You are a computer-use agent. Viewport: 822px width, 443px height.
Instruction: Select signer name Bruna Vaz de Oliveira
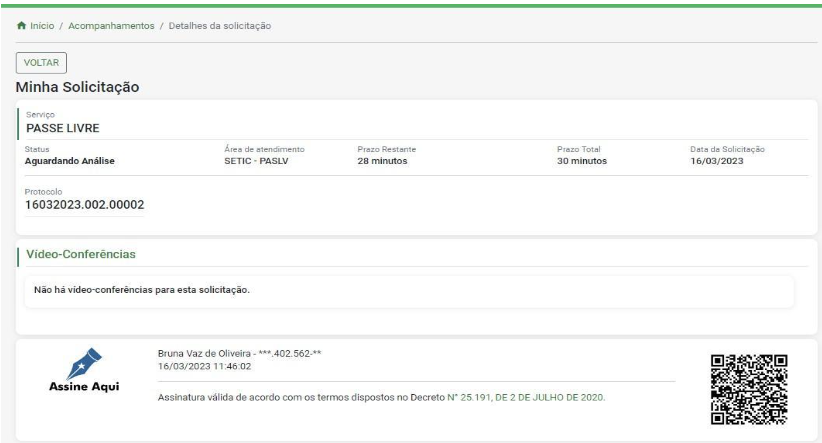[x=204, y=353]
